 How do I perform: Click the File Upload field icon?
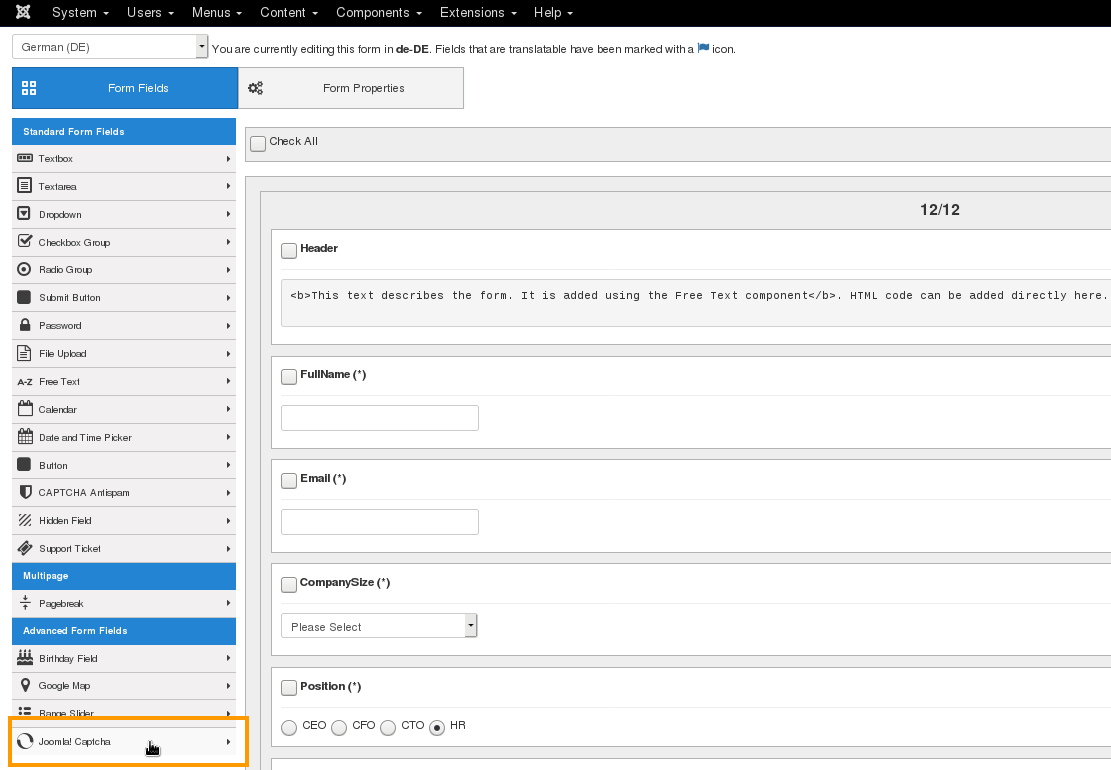(23, 353)
